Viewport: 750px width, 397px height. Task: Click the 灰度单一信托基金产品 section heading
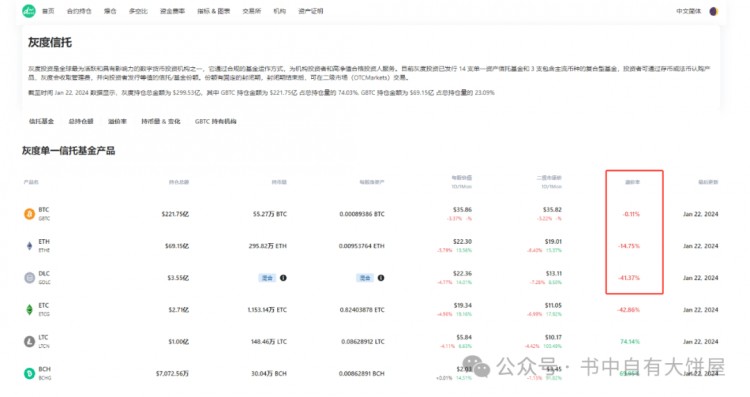pyautogui.click(x=68, y=151)
